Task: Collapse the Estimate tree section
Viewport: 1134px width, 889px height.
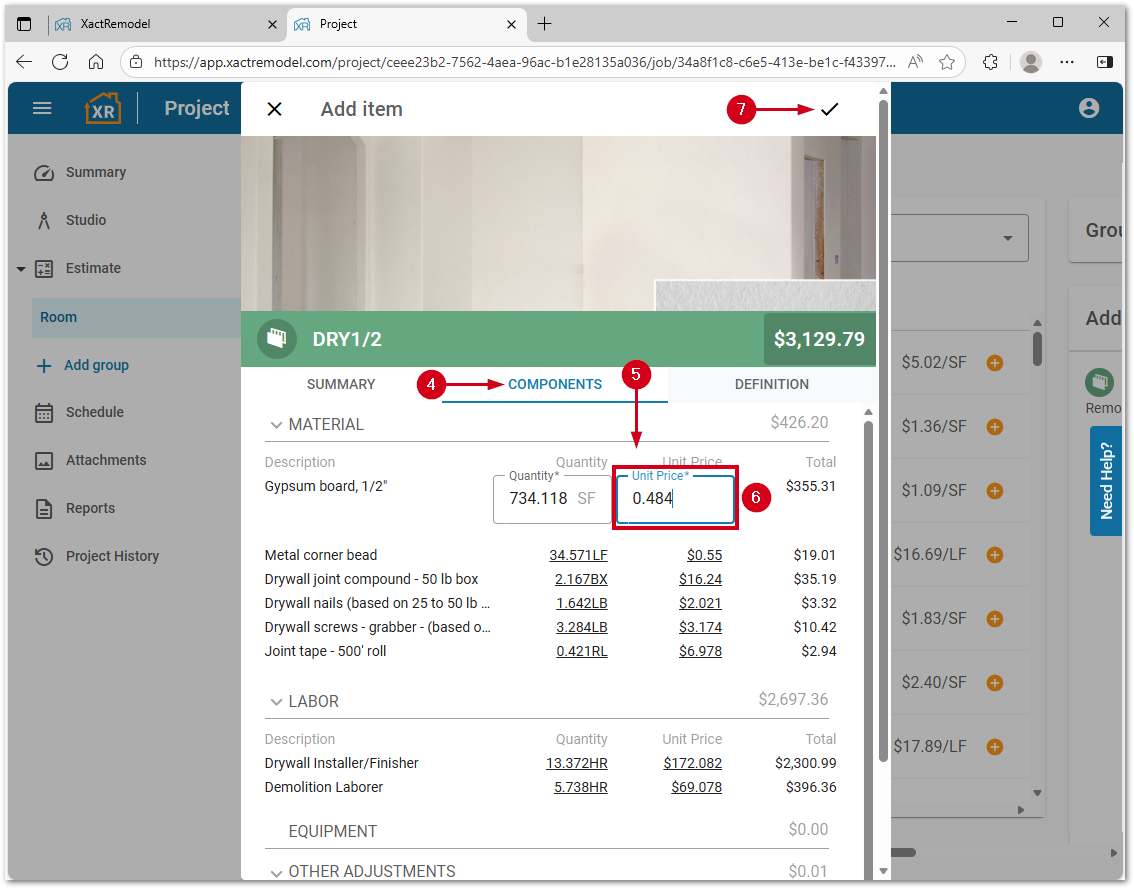Action: click(x=21, y=269)
